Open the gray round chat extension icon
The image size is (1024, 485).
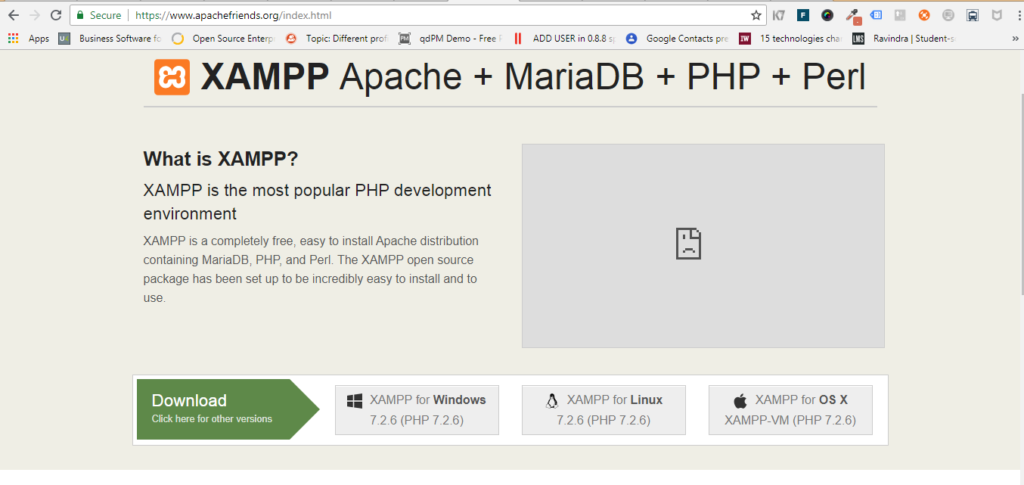[x=948, y=15]
